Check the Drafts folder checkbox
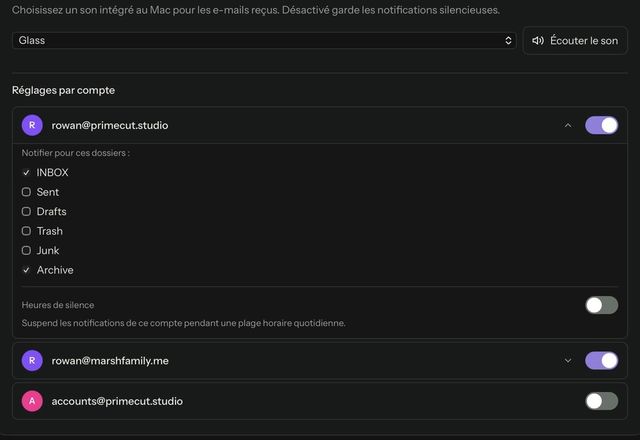This screenshot has width=640, height=440. pyautogui.click(x=26, y=211)
